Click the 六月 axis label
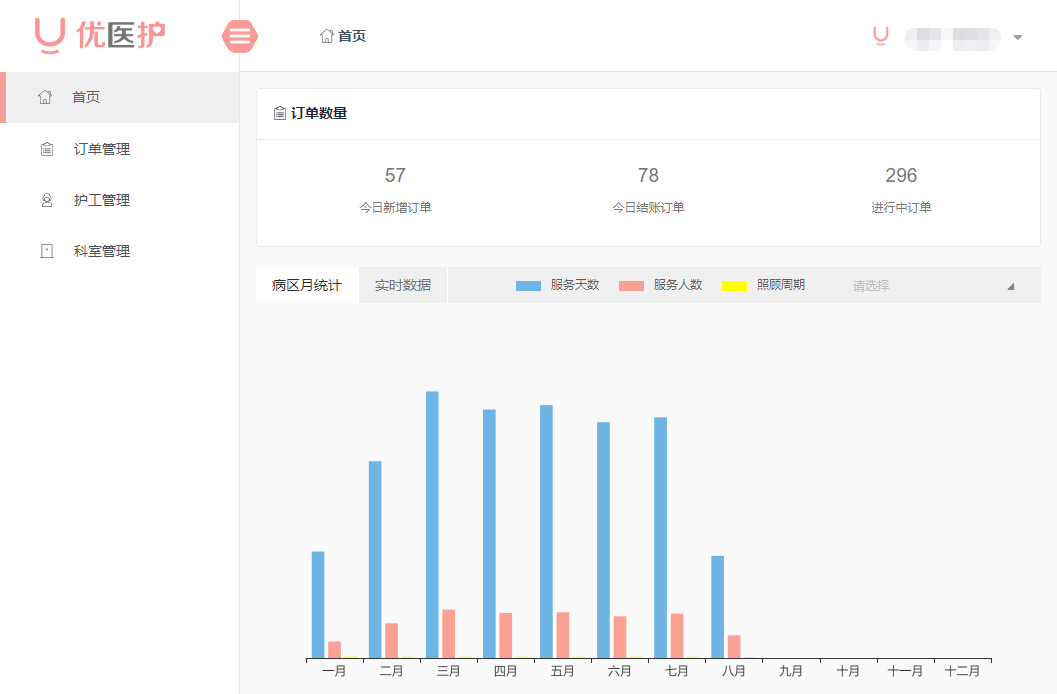The width and height of the screenshot is (1057, 694). click(x=620, y=671)
